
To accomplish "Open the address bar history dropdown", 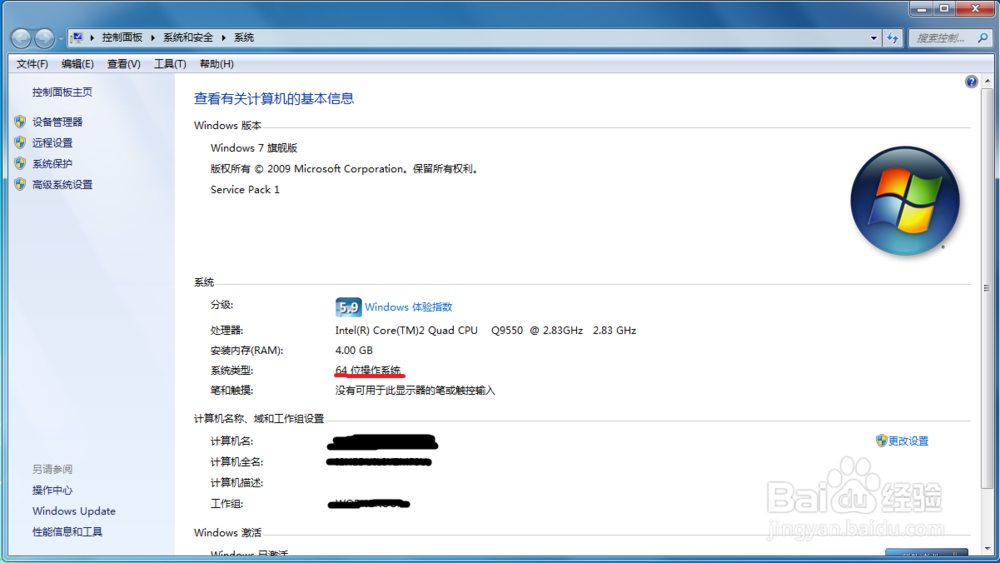I will tap(874, 38).
